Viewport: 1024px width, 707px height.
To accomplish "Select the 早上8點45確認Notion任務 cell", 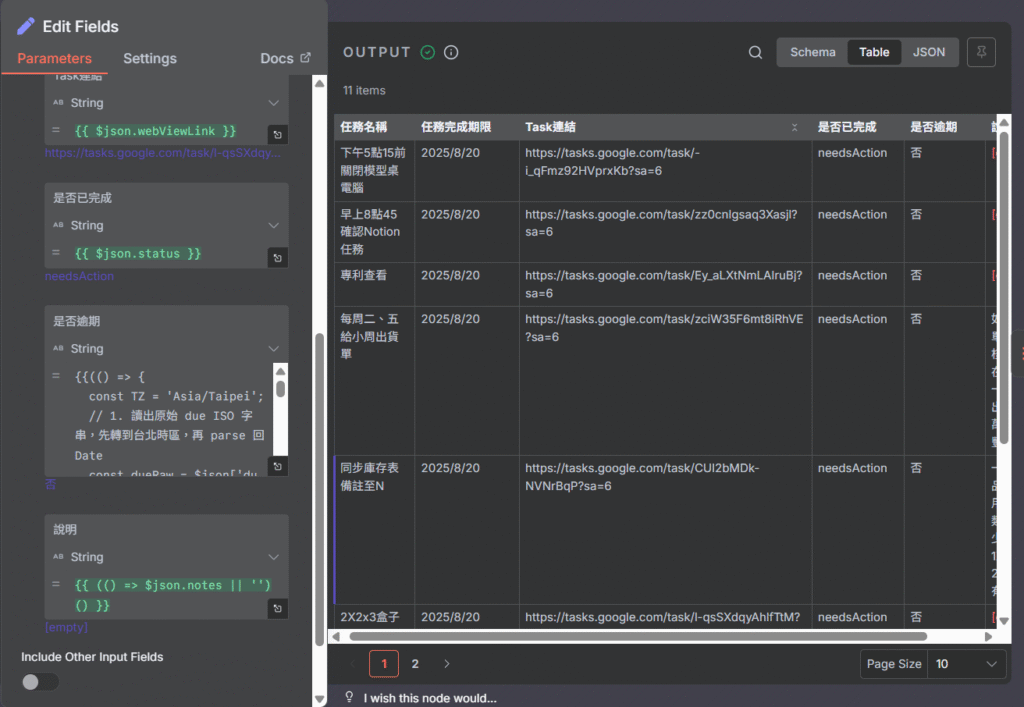I will [374, 232].
